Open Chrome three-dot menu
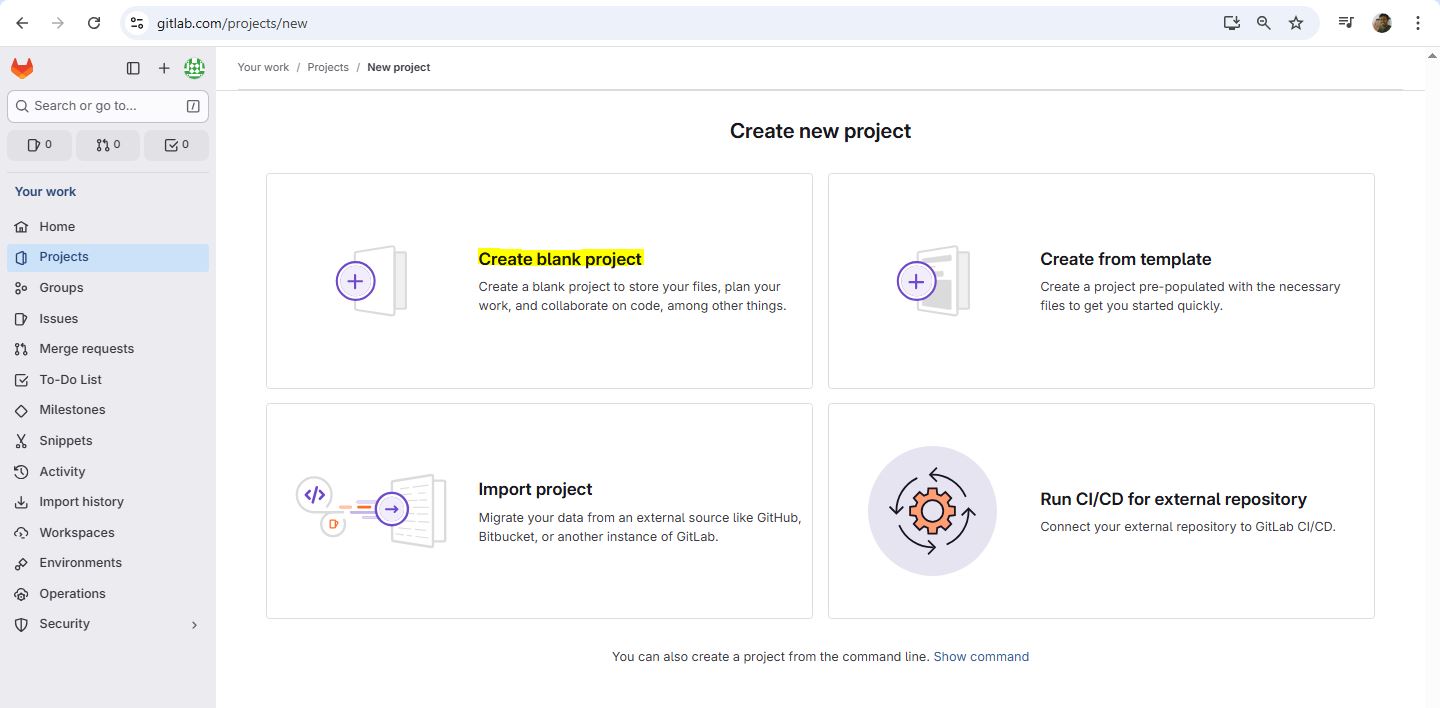1440x708 pixels. click(x=1418, y=23)
